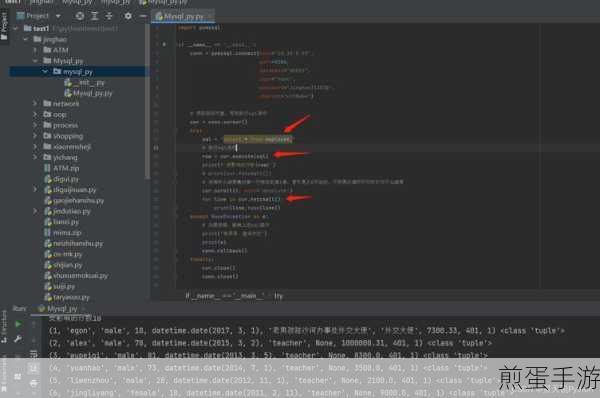This screenshot has width=600, height=398.
Task: Collapse the selected mysql_py package arrow
Action: [x=45, y=71]
